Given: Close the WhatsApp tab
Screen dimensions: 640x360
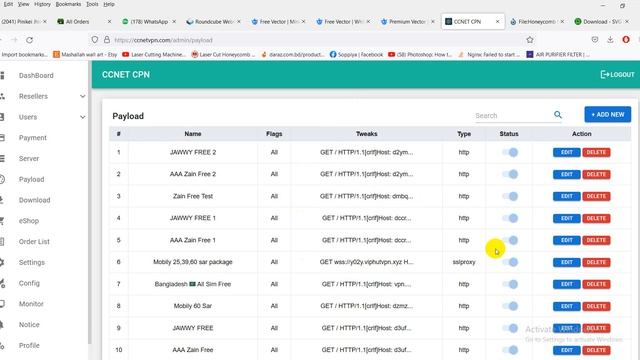Looking at the screenshot, I should pos(174,21).
